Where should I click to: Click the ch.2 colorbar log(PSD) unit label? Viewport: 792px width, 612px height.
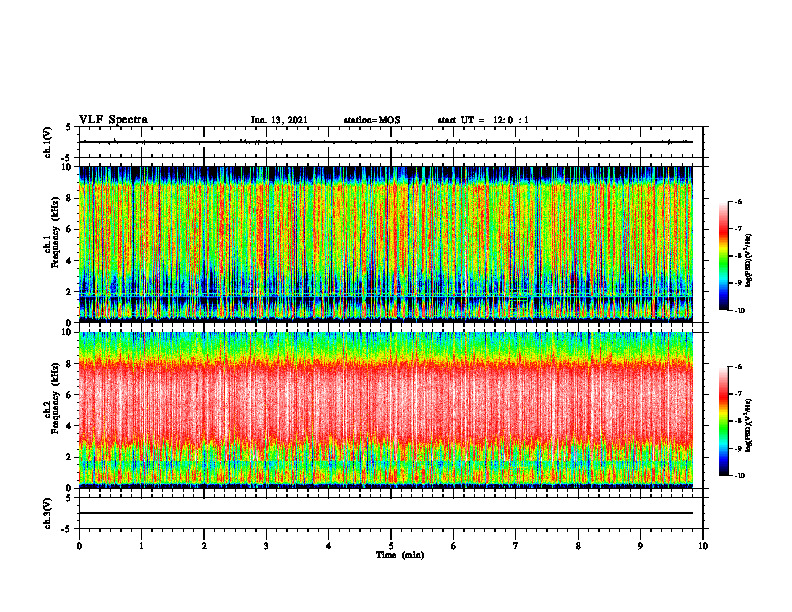point(749,426)
